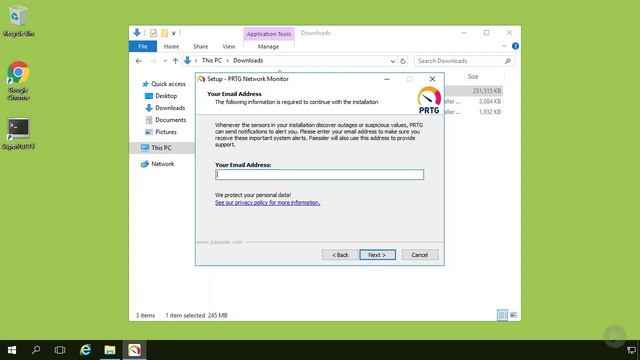This screenshot has height=360, width=640.
Task: Select PRTG setup taskbar icon
Action: (x=134, y=350)
